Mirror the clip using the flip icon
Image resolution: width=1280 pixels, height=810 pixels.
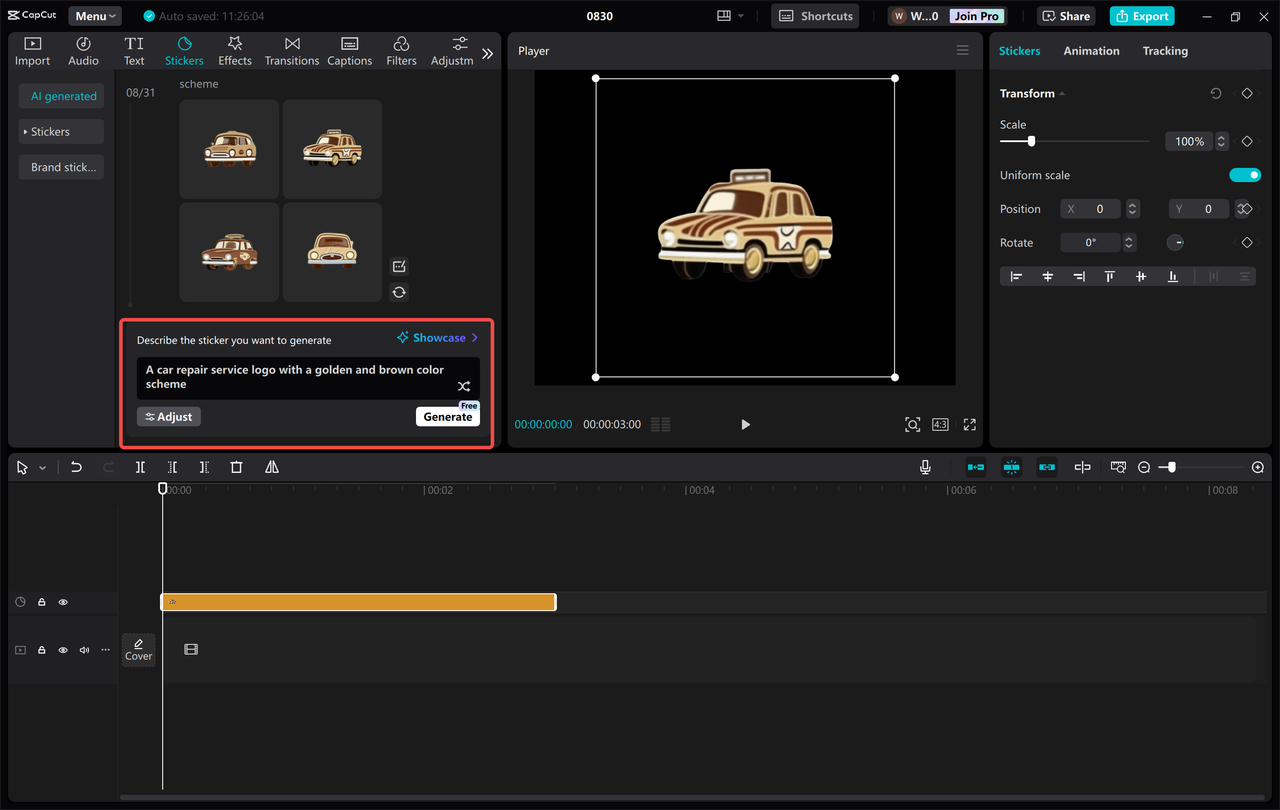point(270,466)
